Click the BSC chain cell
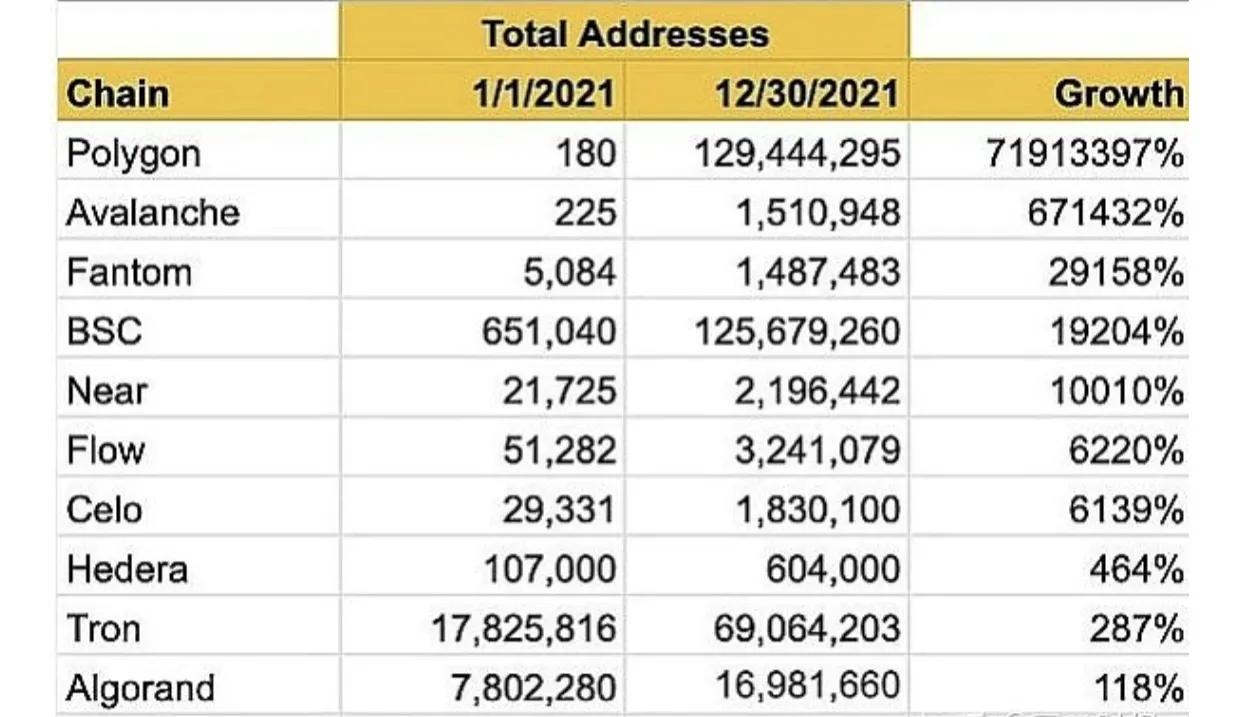This screenshot has width=1236, height=717. point(104,331)
